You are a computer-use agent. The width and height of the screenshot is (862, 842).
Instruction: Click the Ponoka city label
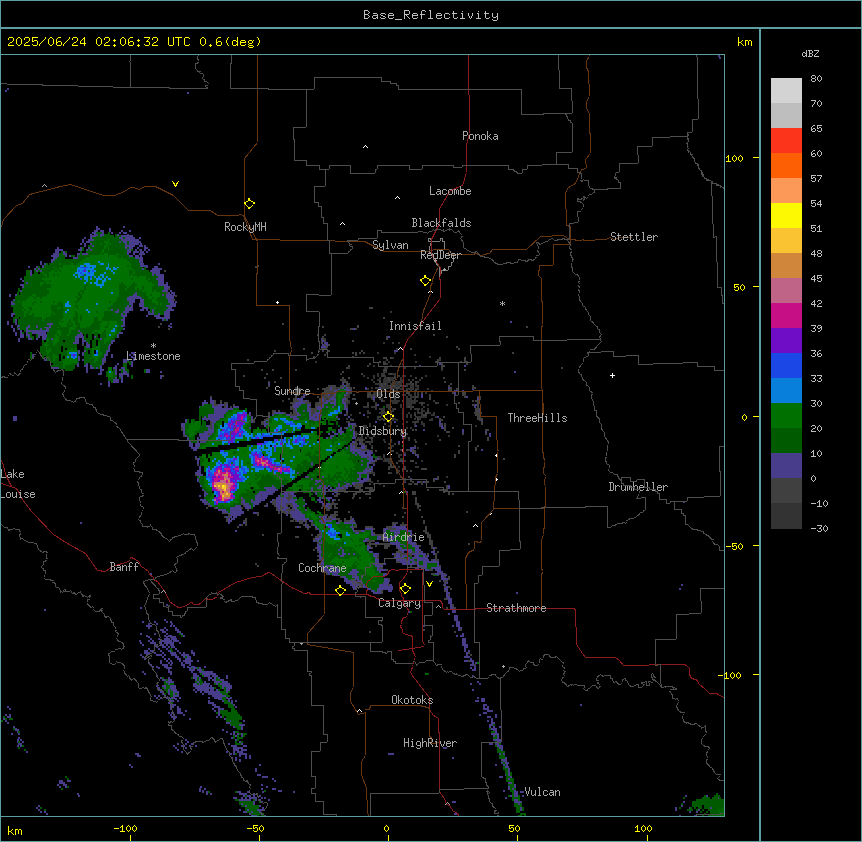pyautogui.click(x=480, y=136)
